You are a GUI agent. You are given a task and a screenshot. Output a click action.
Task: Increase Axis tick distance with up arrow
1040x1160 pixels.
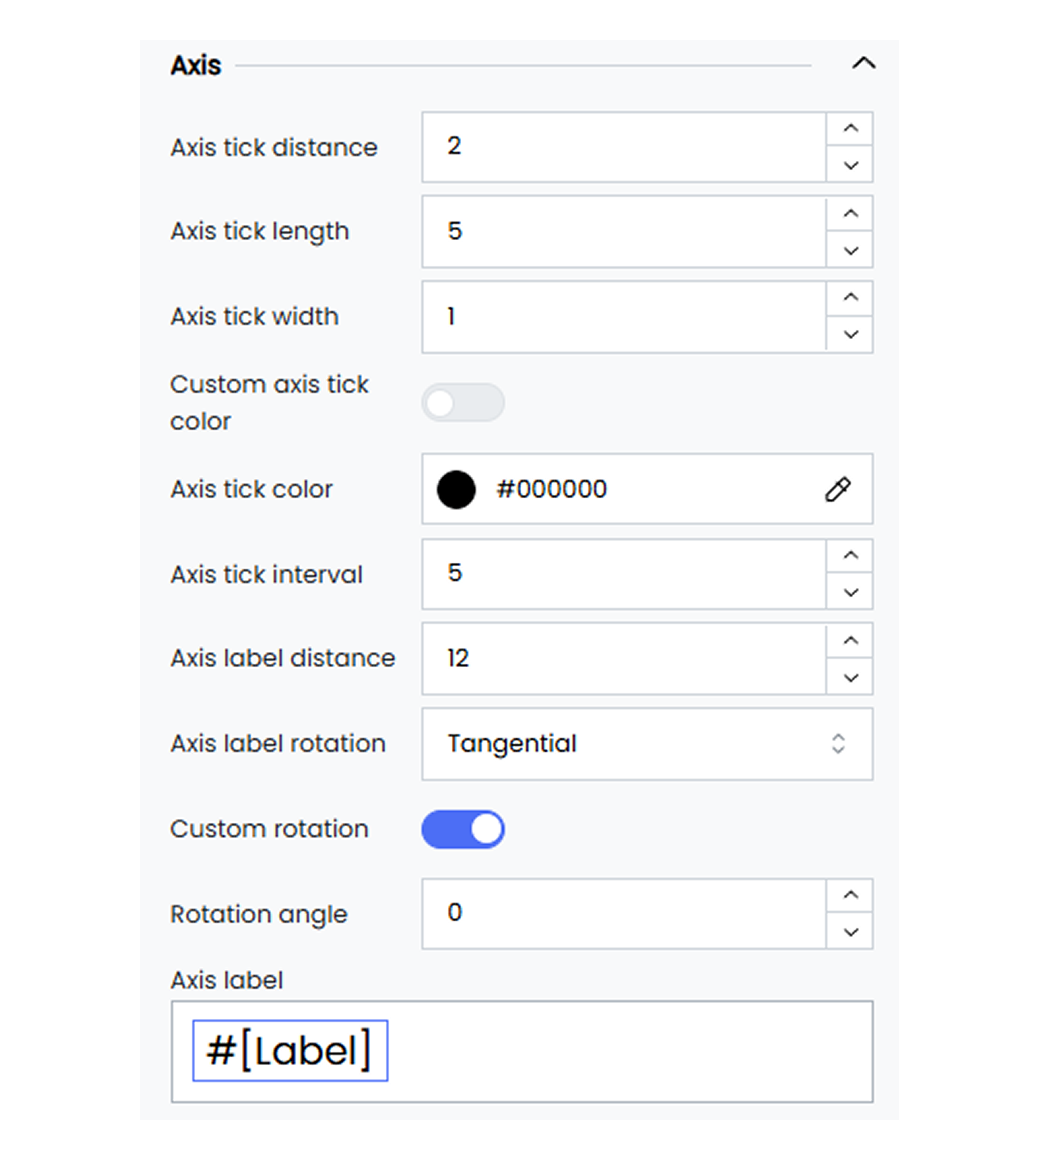(851, 129)
